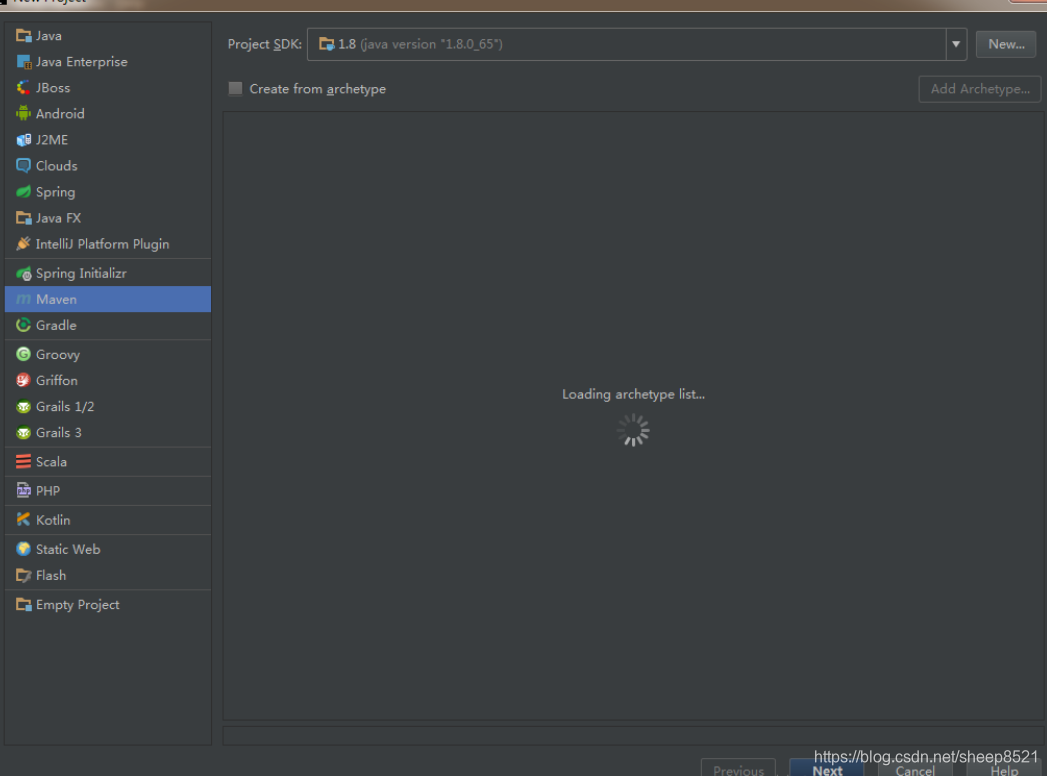This screenshot has height=776, width=1047.
Task: Click the Maven m icon
Action: [23, 299]
